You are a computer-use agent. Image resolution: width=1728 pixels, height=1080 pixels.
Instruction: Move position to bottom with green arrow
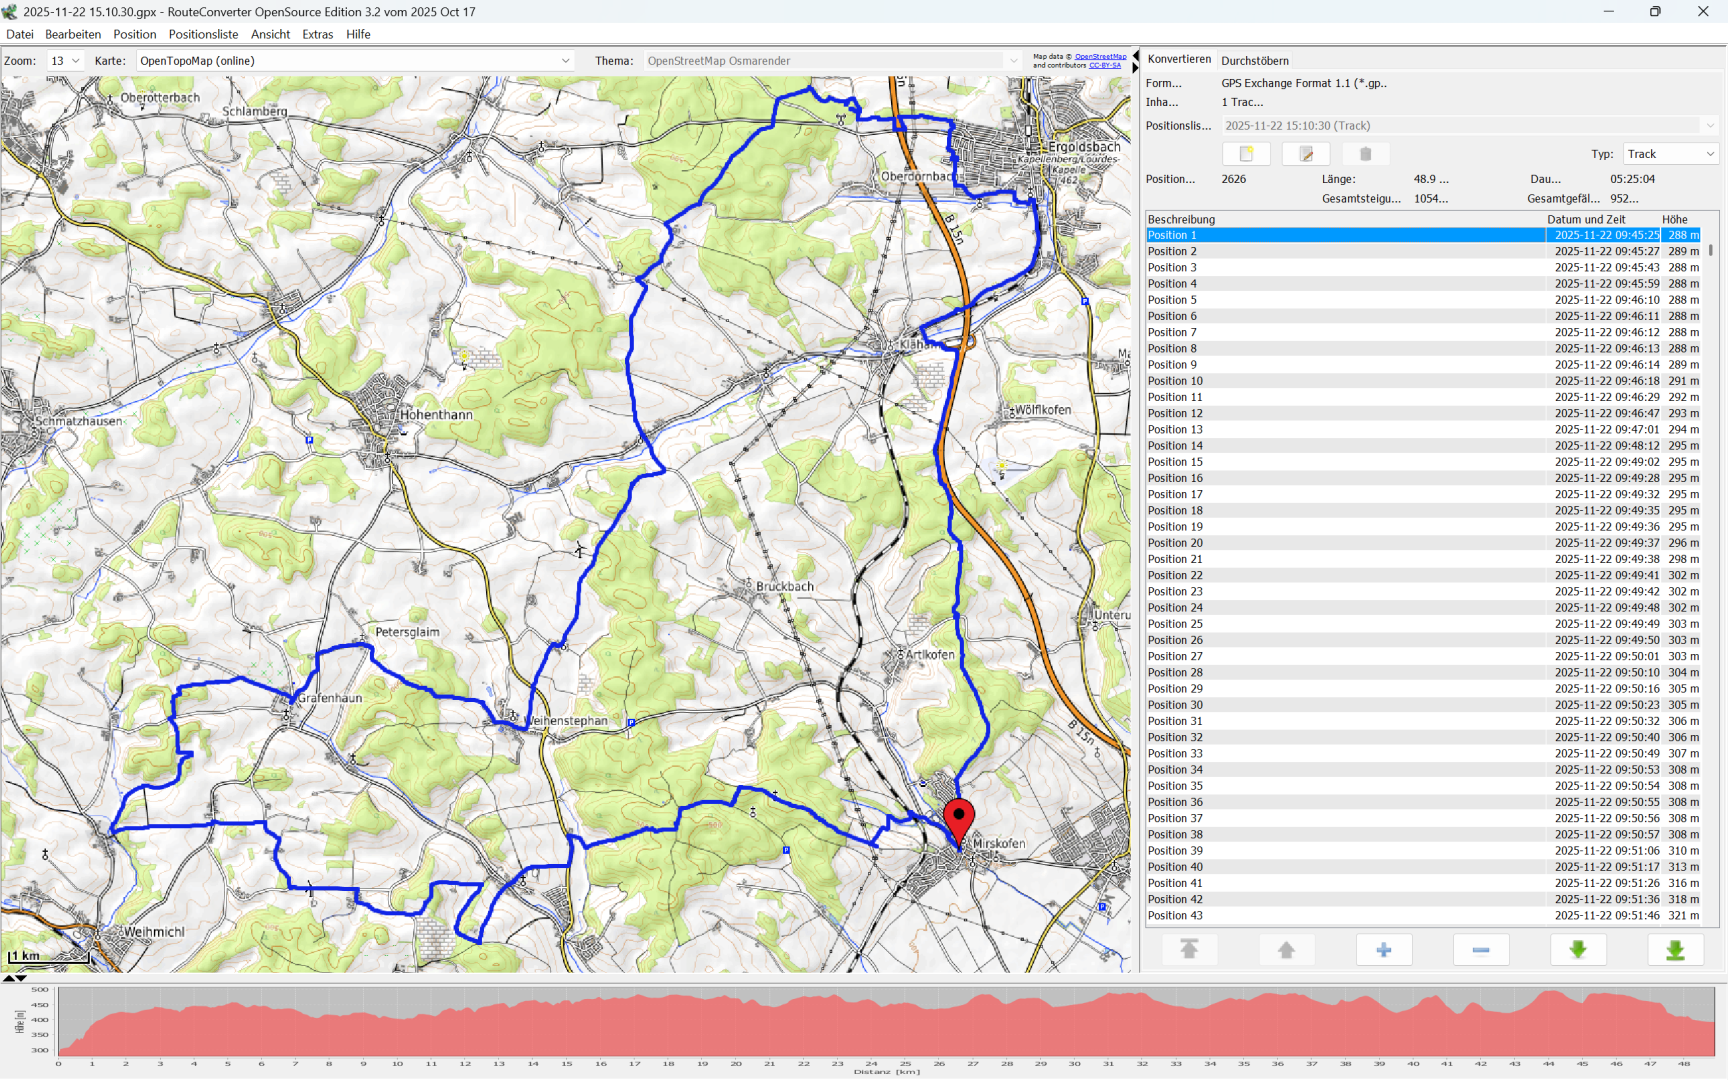[1675, 950]
